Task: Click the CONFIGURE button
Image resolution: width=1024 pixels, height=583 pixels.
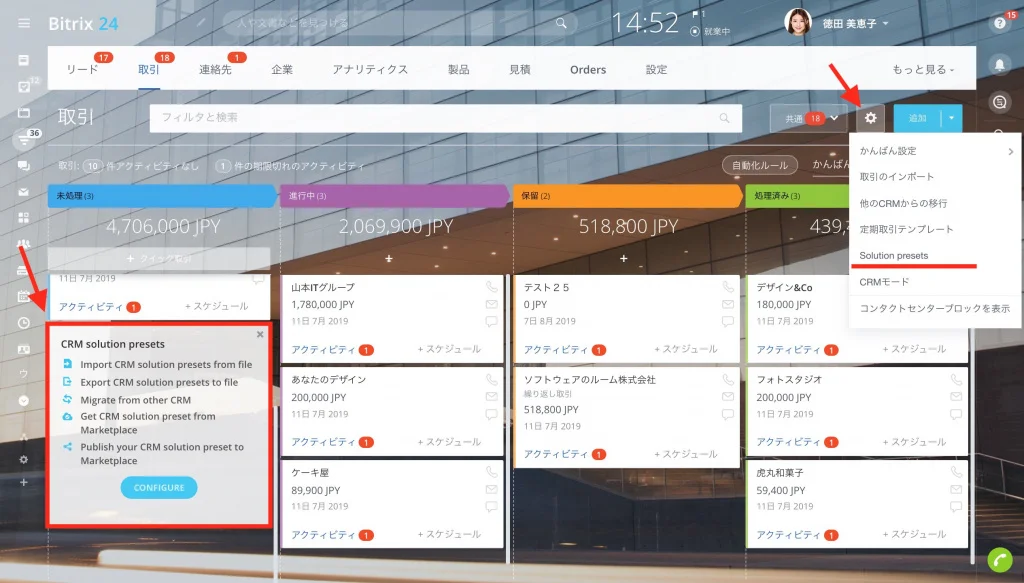Action: click(x=159, y=488)
